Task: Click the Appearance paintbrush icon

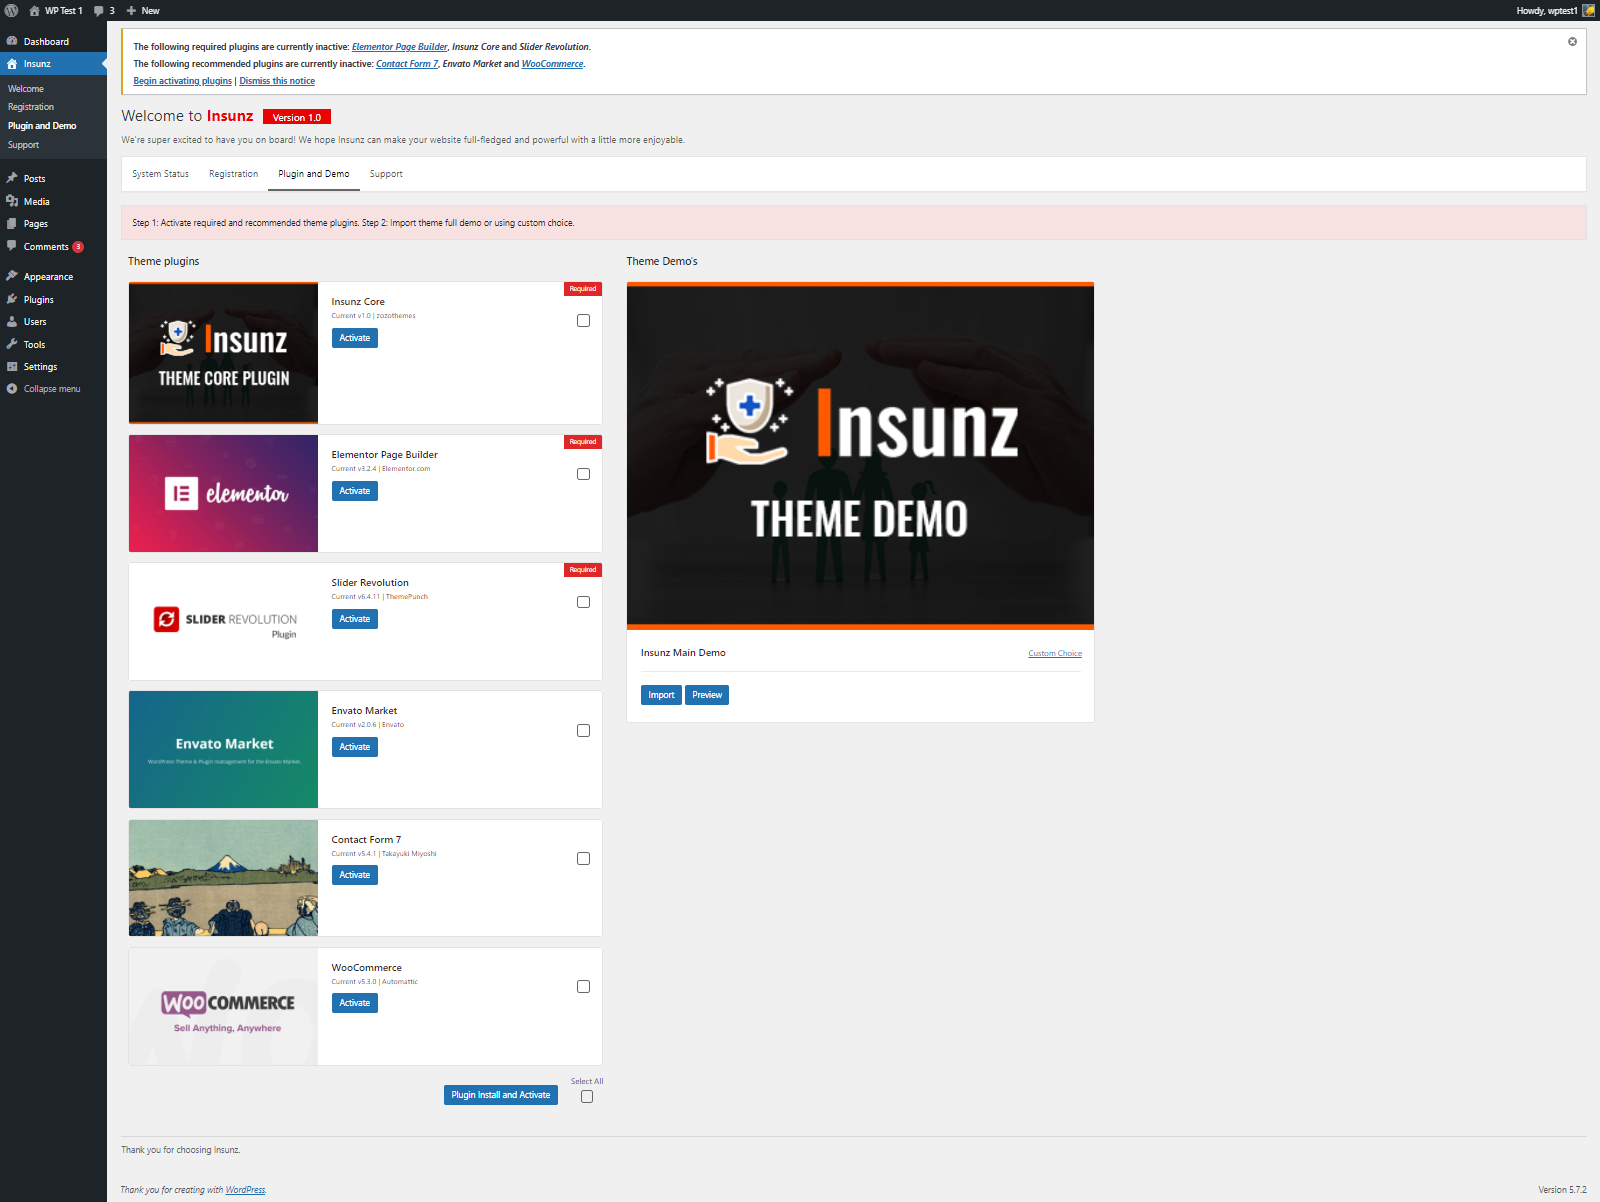Action: [12, 276]
